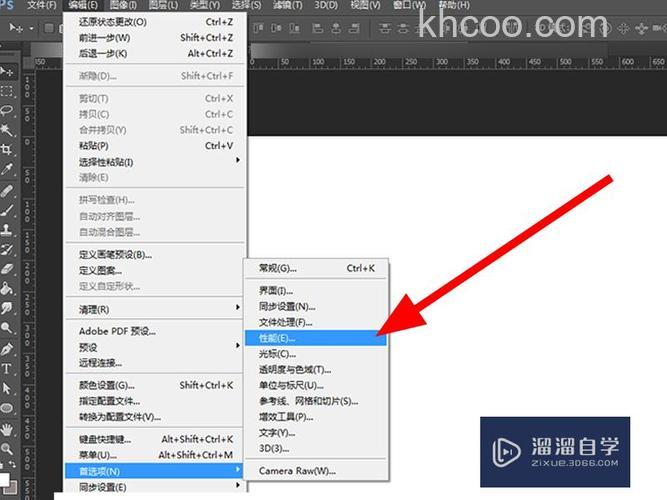
Task: Open the 窗口(W) menu
Action: 409,6
